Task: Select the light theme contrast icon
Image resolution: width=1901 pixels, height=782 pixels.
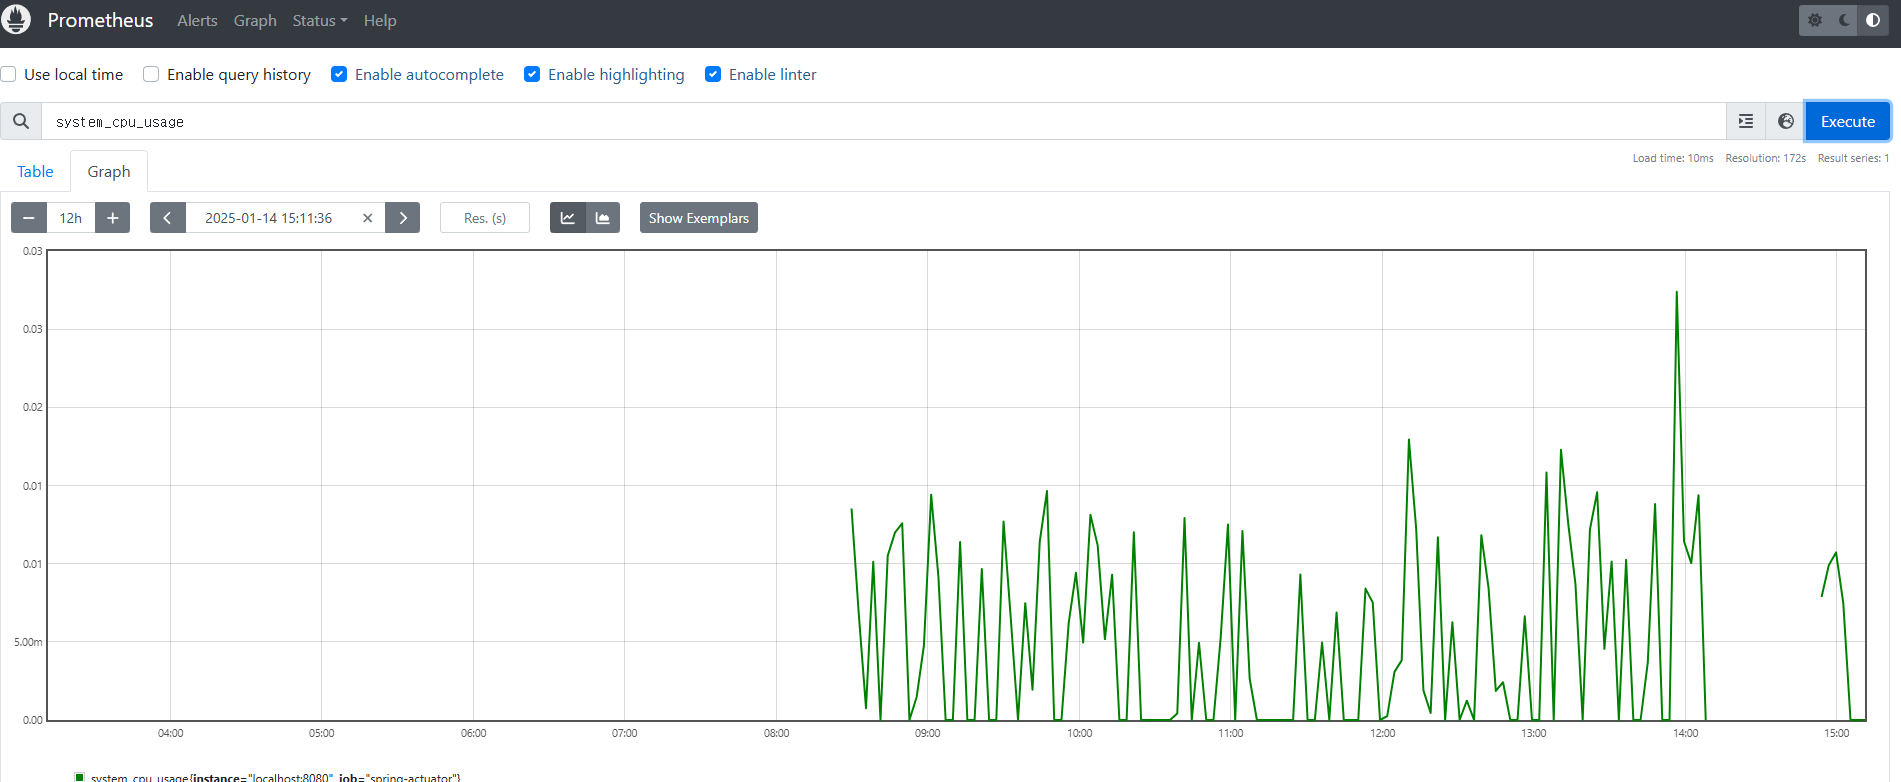Action: click(x=1873, y=20)
